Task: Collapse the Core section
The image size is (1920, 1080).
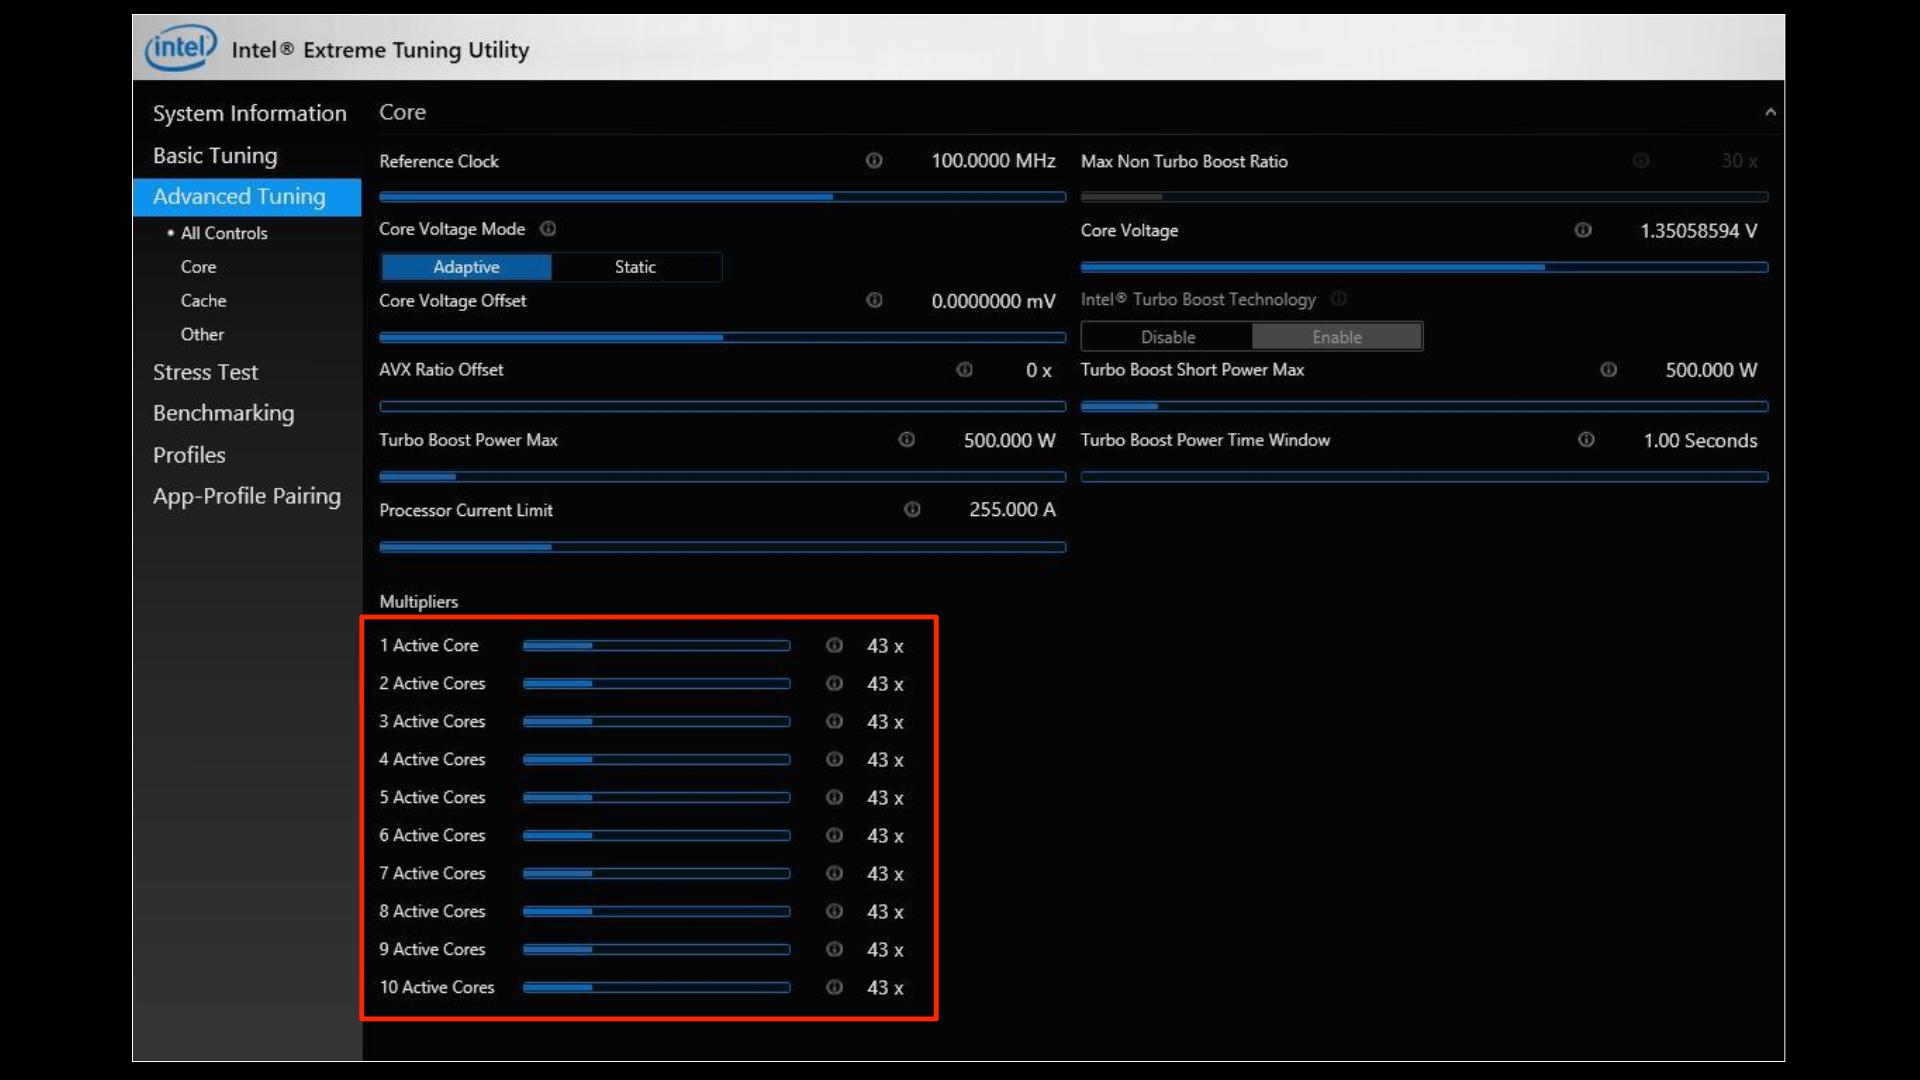Action: [1770, 111]
